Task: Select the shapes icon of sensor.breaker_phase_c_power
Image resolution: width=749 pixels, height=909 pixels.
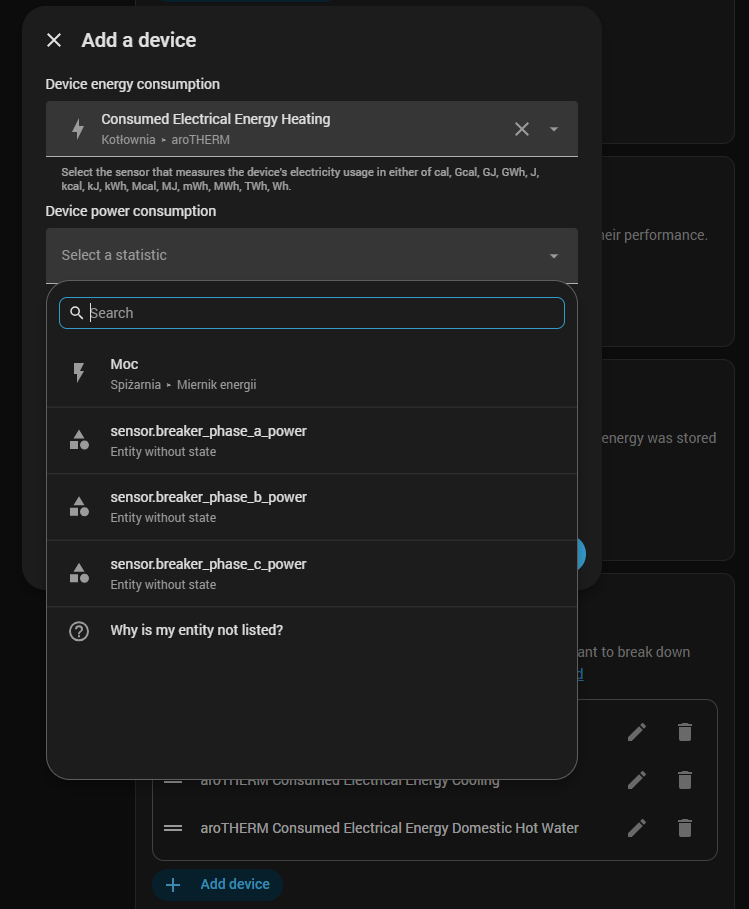Action: tap(79, 573)
